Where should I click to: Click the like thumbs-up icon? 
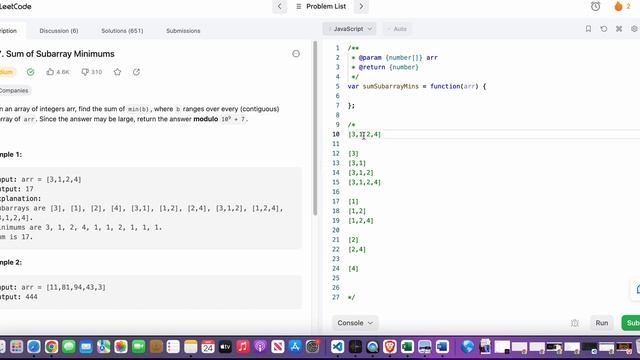click(x=50, y=72)
